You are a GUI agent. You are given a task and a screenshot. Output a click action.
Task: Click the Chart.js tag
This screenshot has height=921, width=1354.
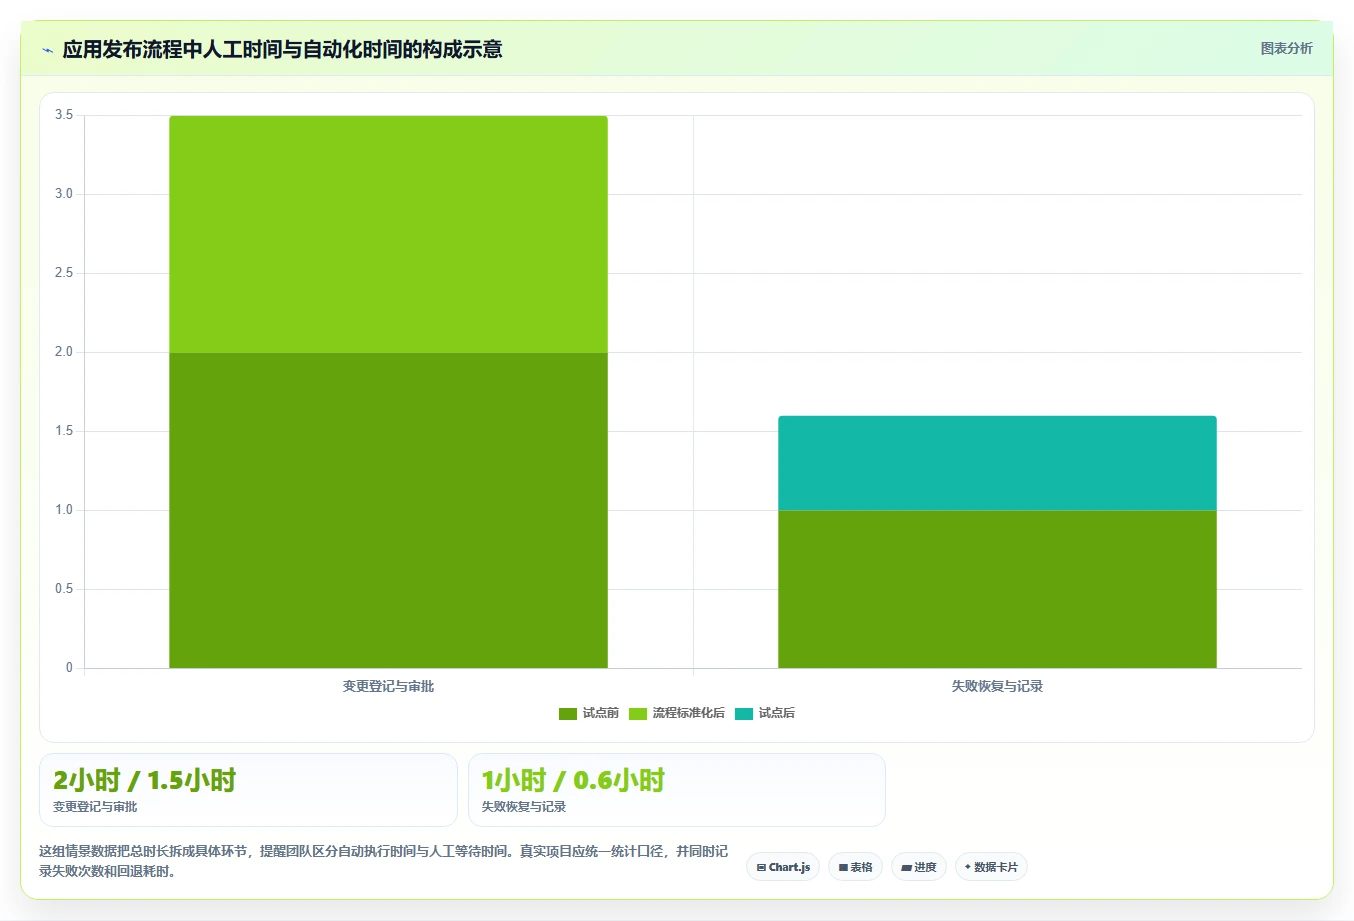click(783, 867)
